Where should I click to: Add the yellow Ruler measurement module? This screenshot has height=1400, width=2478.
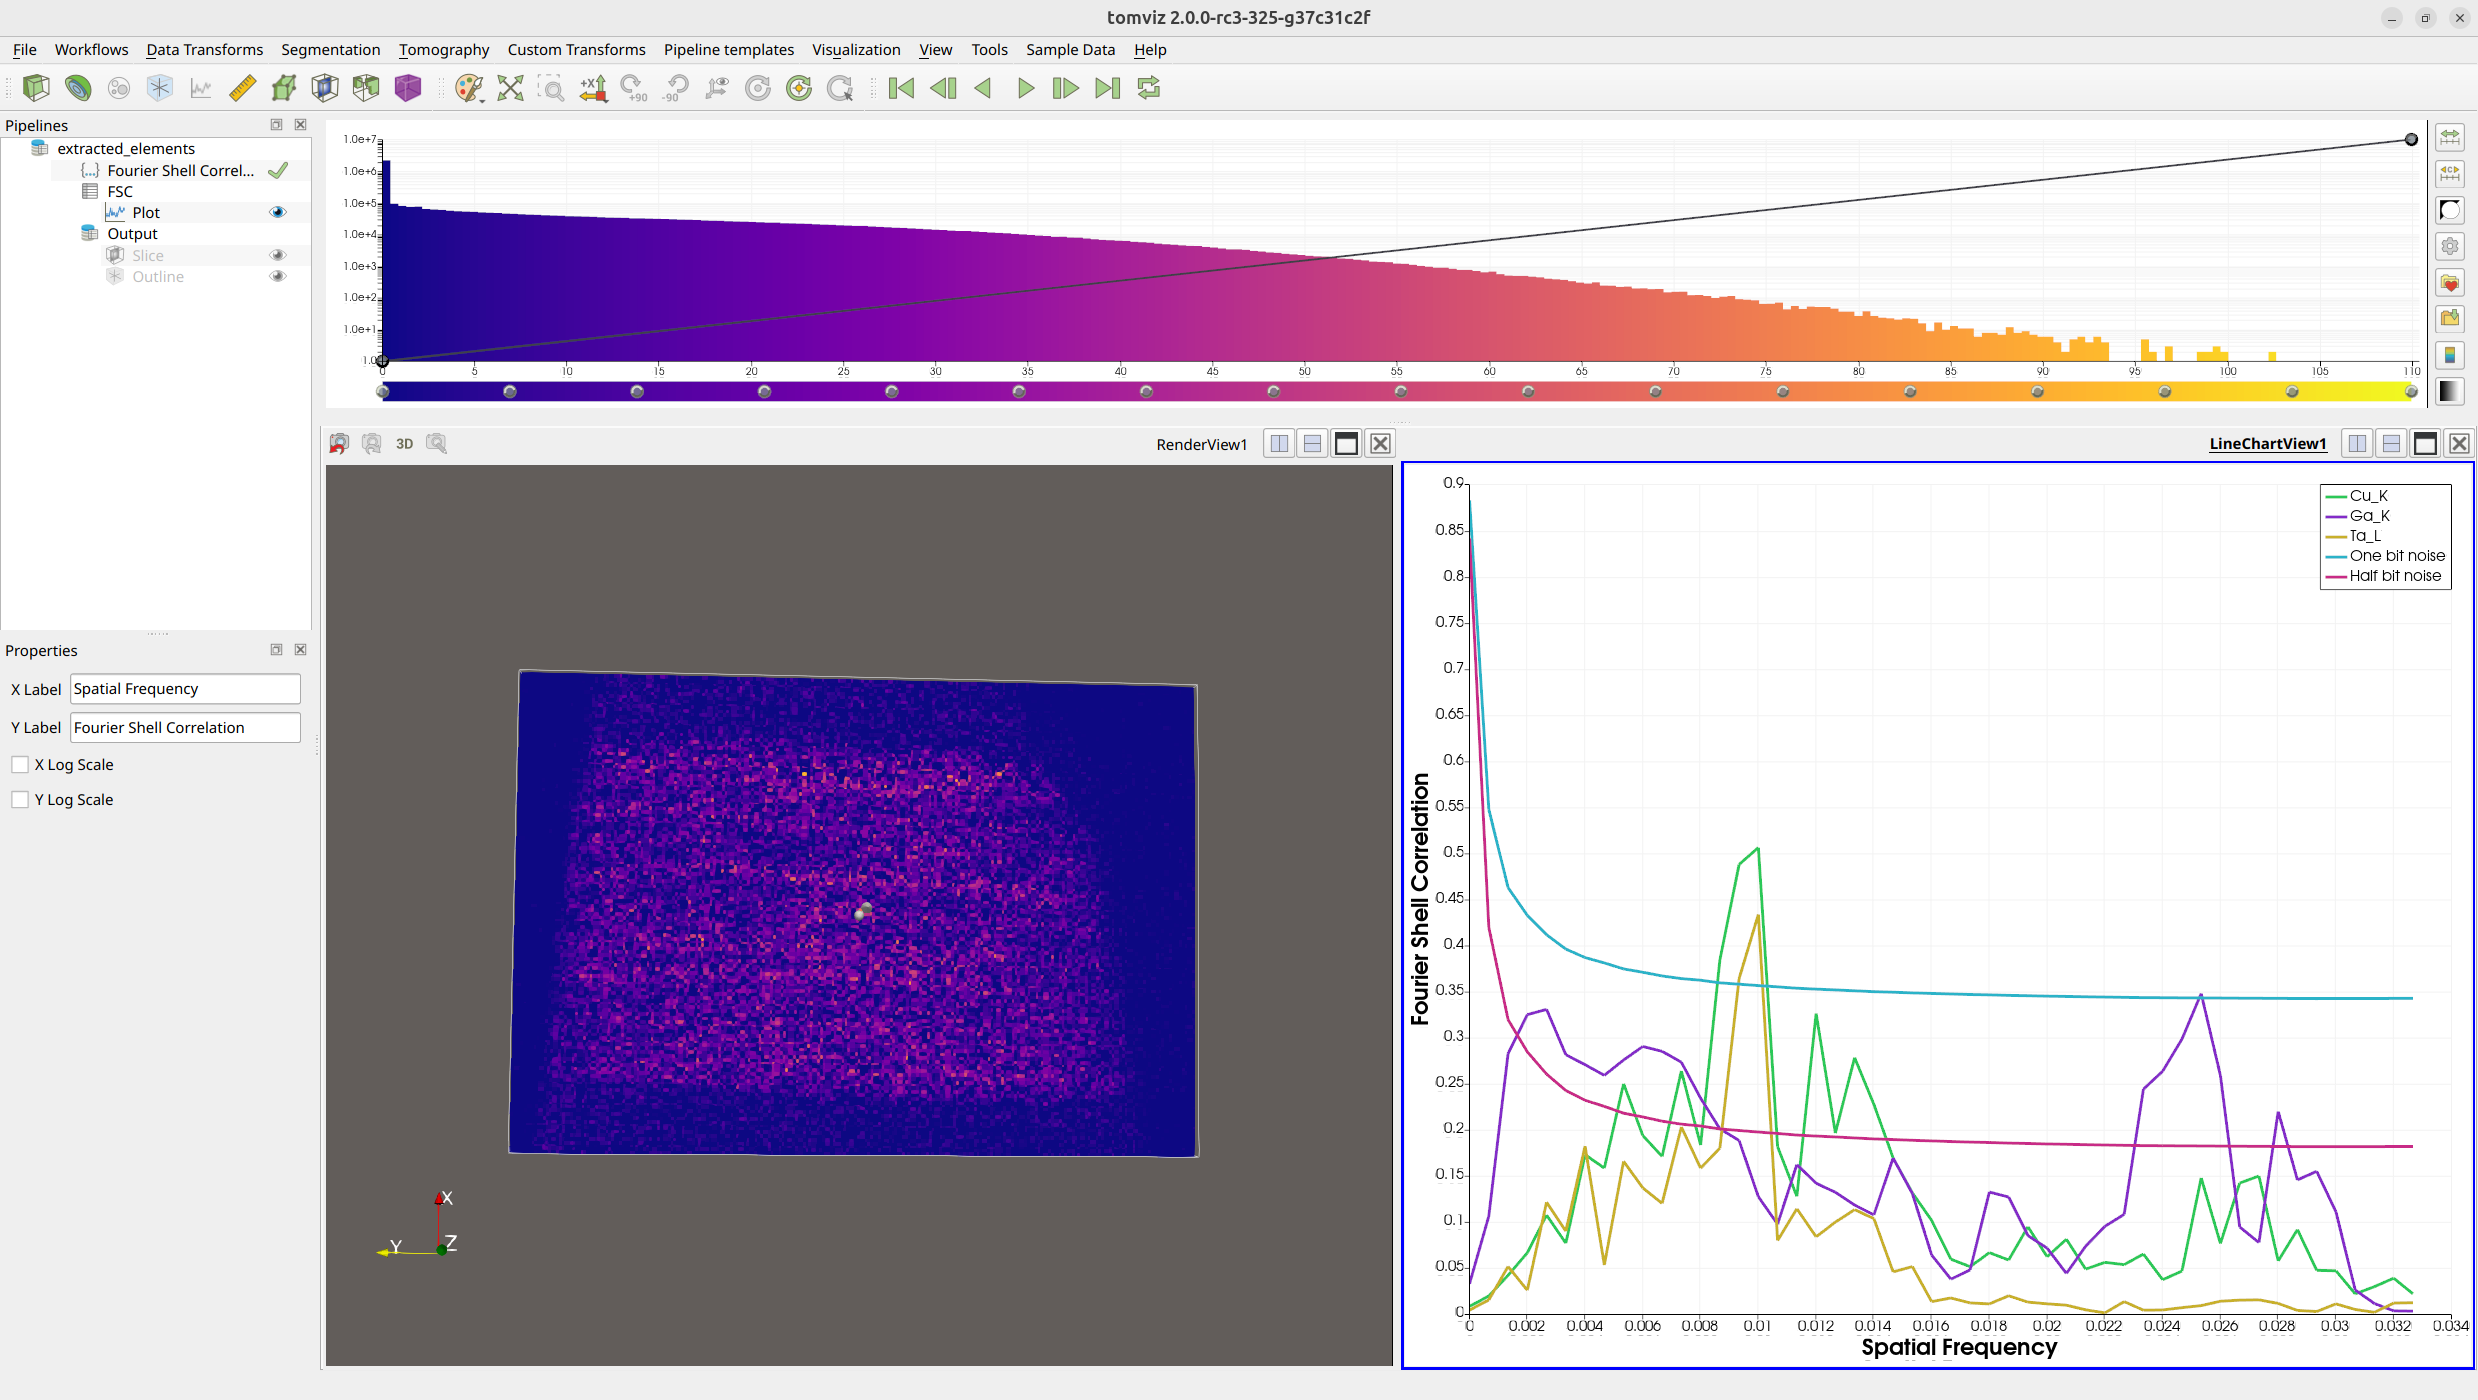(242, 88)
